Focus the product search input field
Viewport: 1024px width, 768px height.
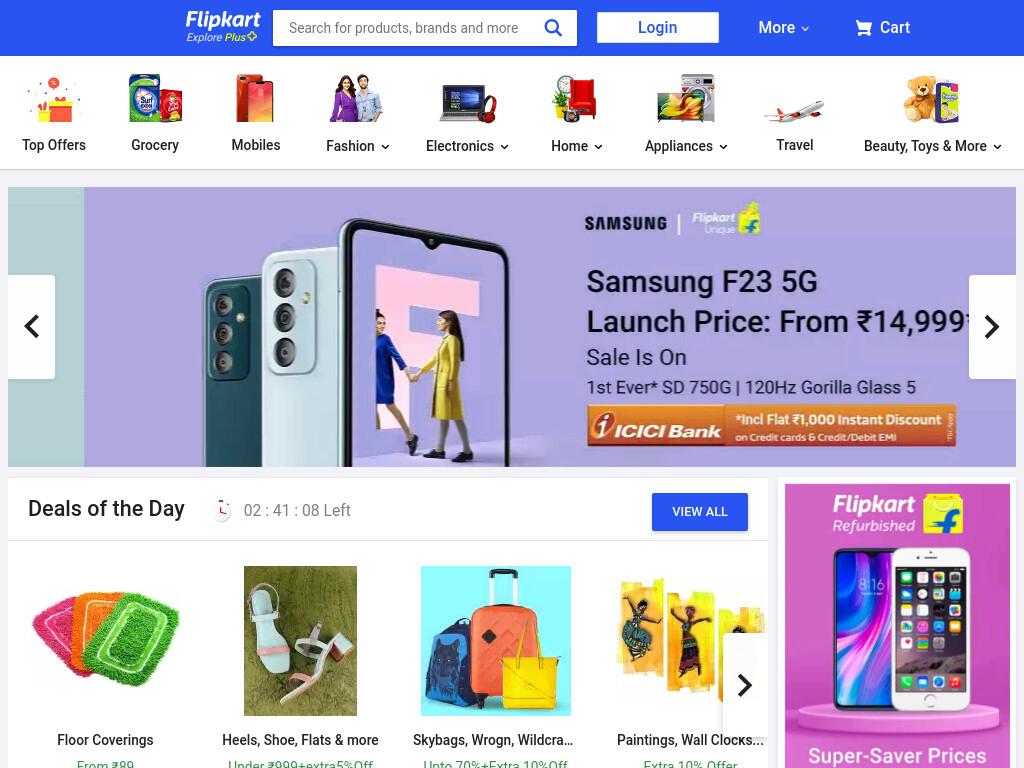point(408,28)
